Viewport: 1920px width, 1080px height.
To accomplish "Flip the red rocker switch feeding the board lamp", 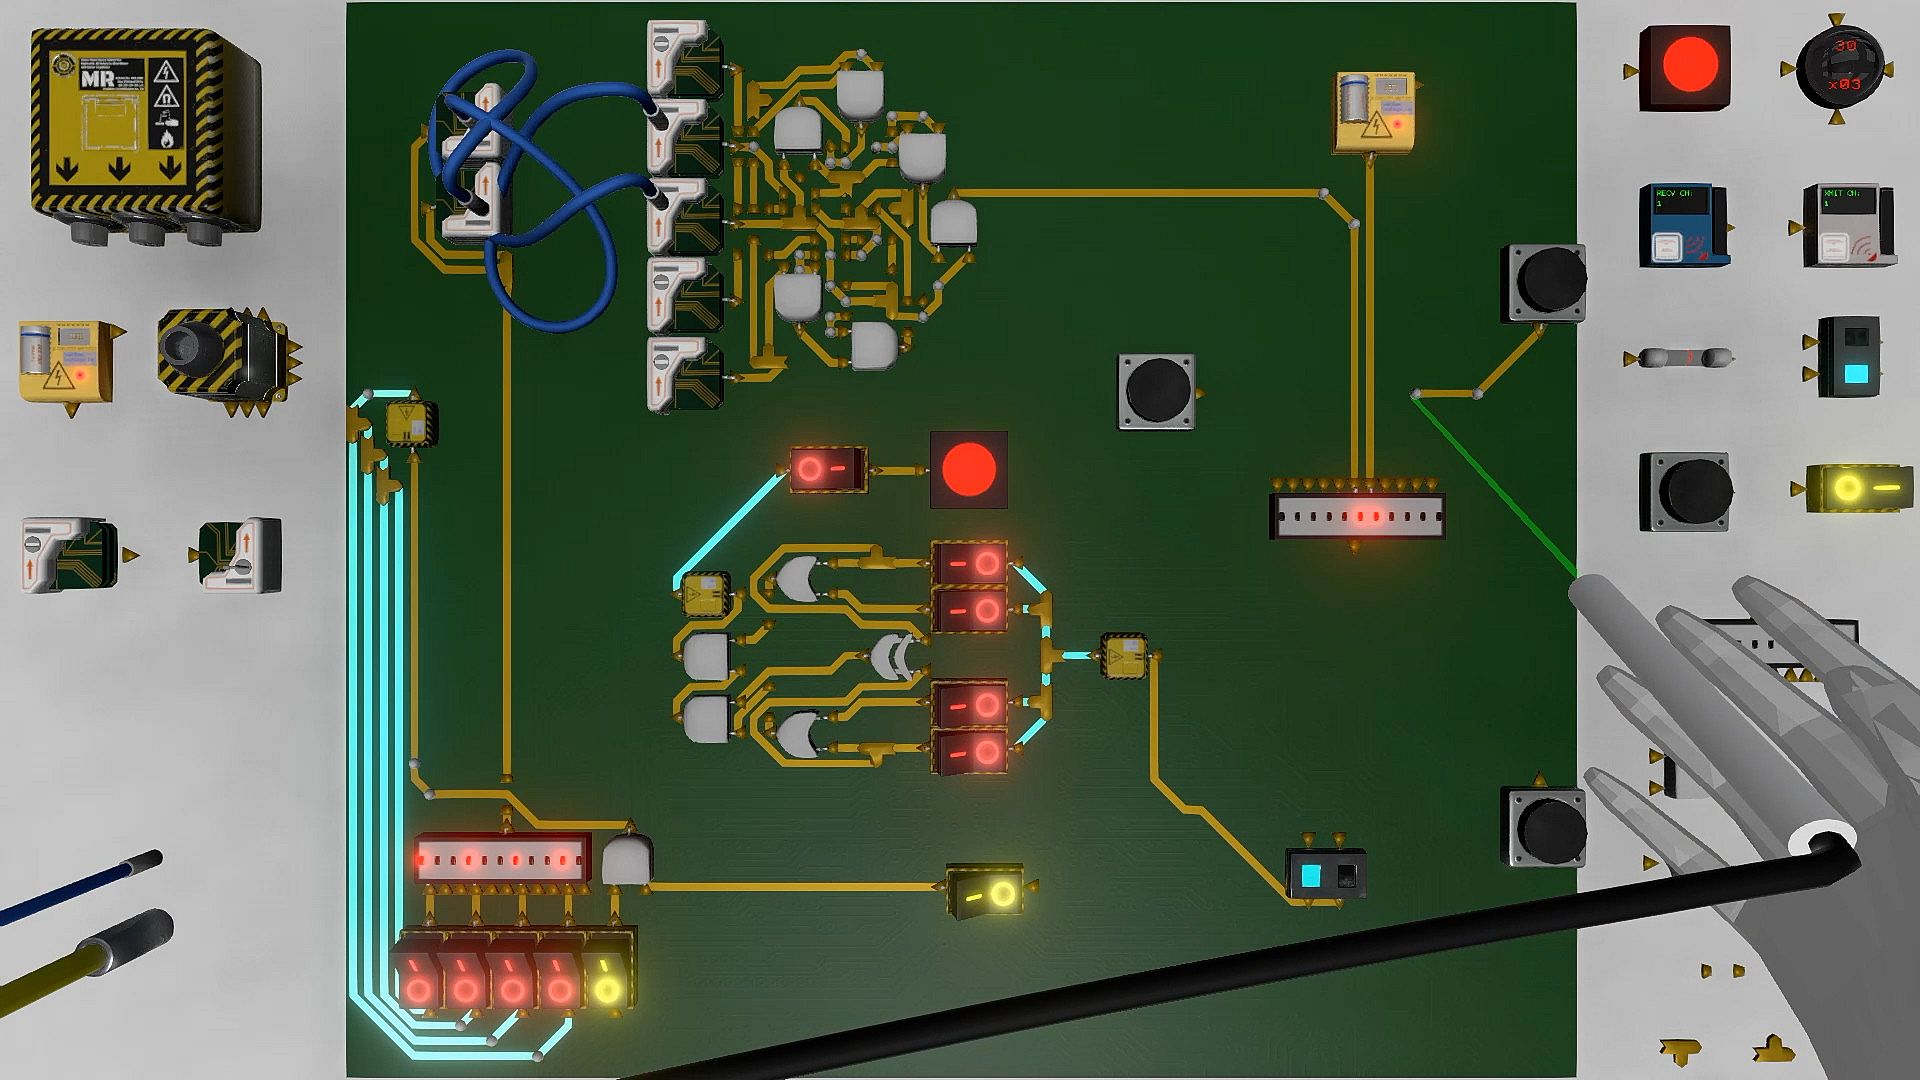I will 827,468.
